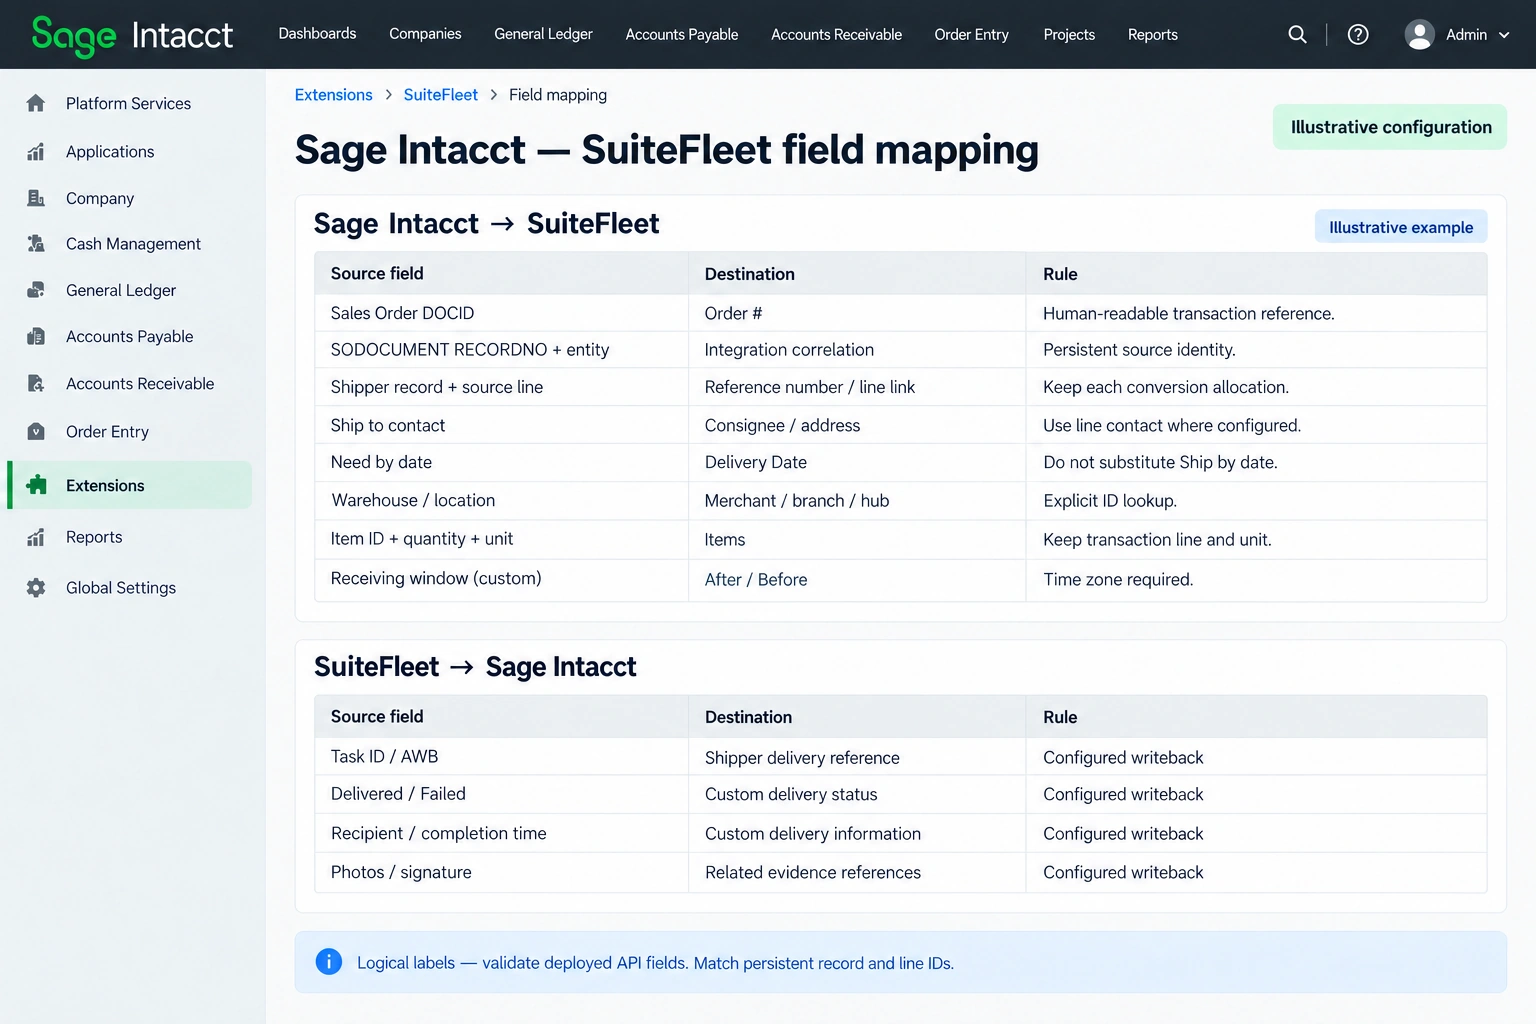Image resolution: width=1536 pixels, height=1024 pixels.
Task: Open the Dashboards top menu
Action: coord(317,34)
